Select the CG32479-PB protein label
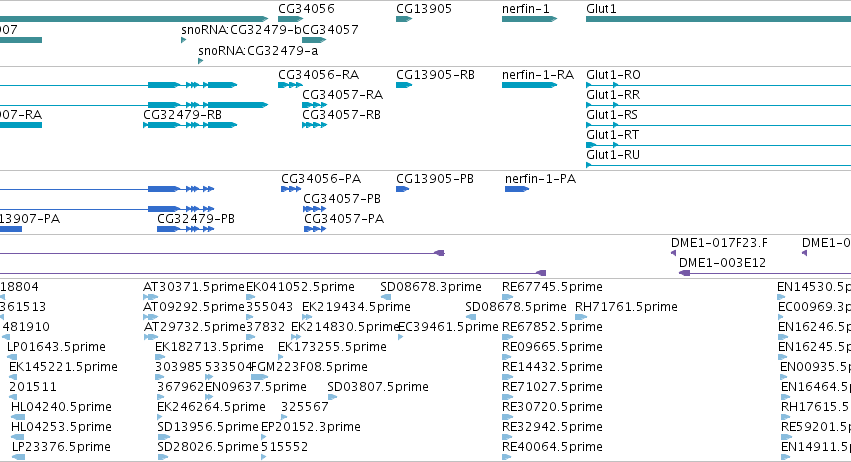The width and height of the screenshot is (851, 462). coord(196,219)
